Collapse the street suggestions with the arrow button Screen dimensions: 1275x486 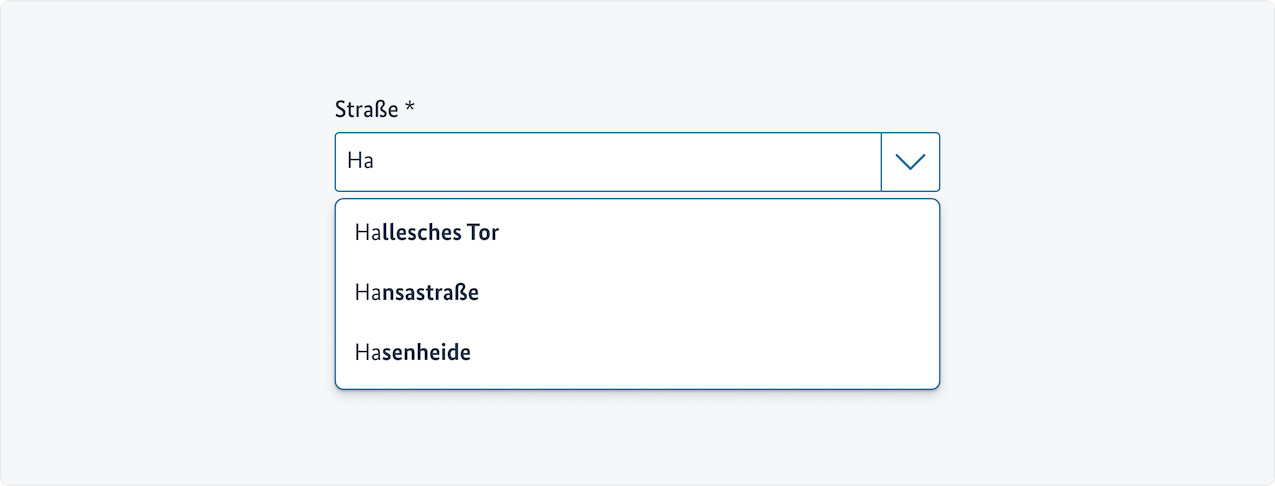coord(910,162)
